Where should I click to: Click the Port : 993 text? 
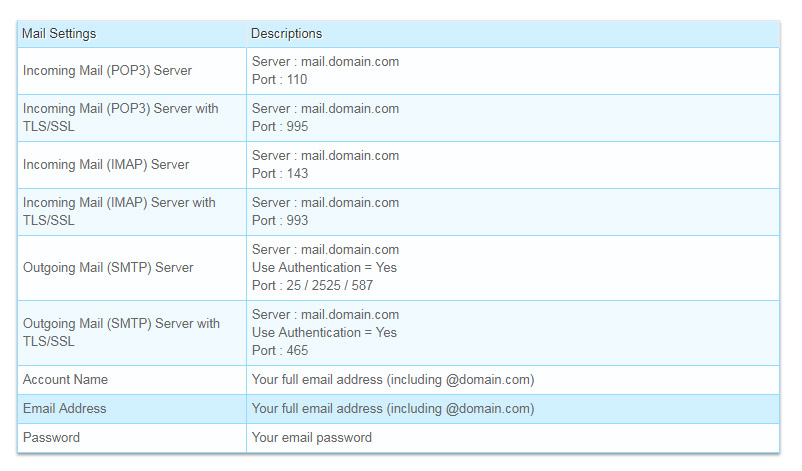(280, 221)
